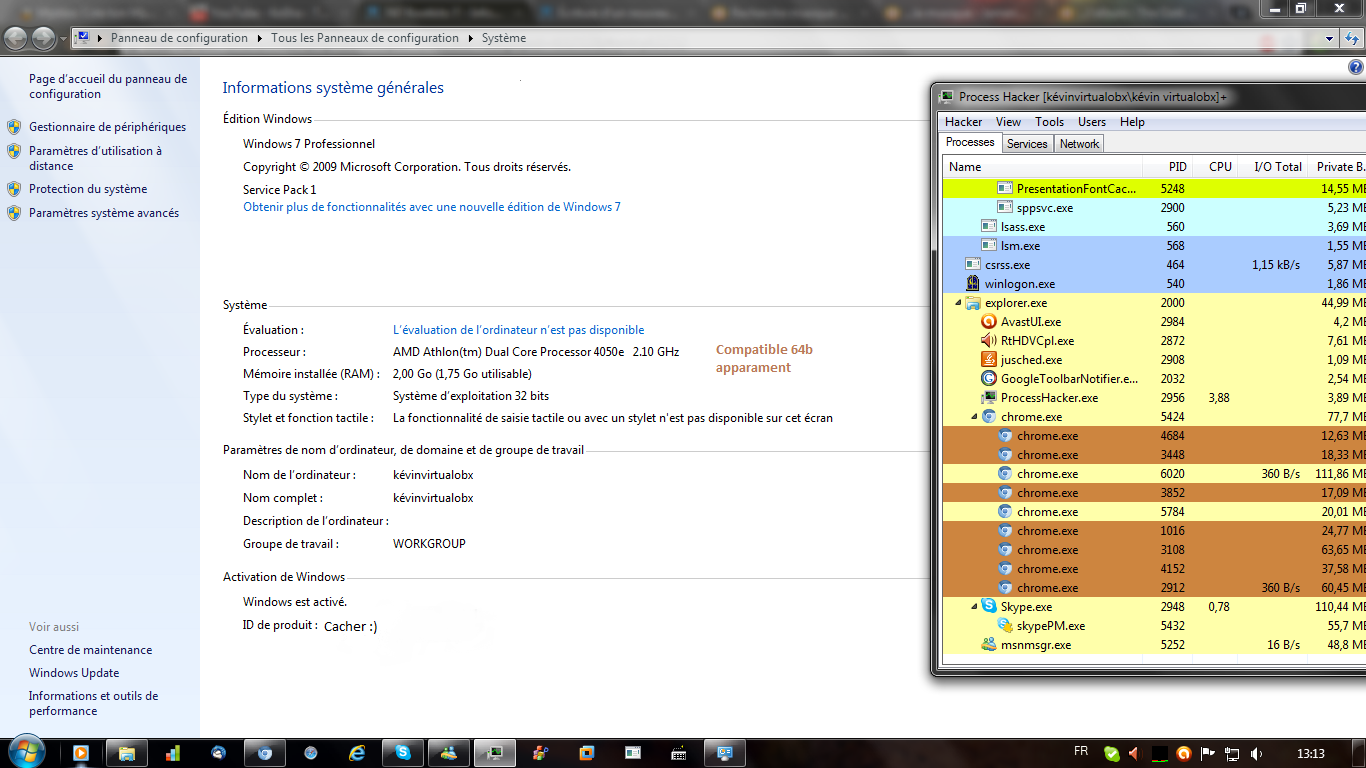Launch Windows Media Player from taskbar
Image resolution: width=1366 pixels, height=768 pixels.
tap(81, 753)
